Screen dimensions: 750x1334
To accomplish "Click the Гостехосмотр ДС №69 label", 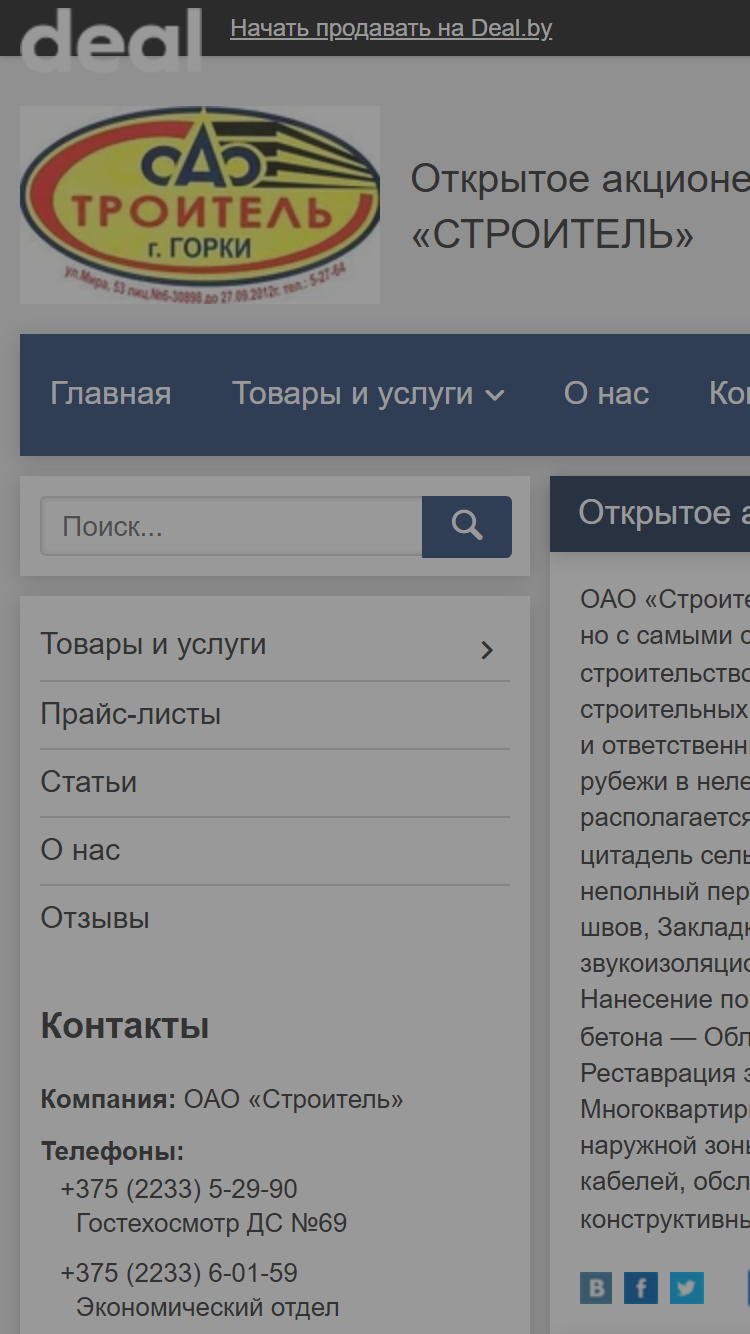I will click(212, 1223).
